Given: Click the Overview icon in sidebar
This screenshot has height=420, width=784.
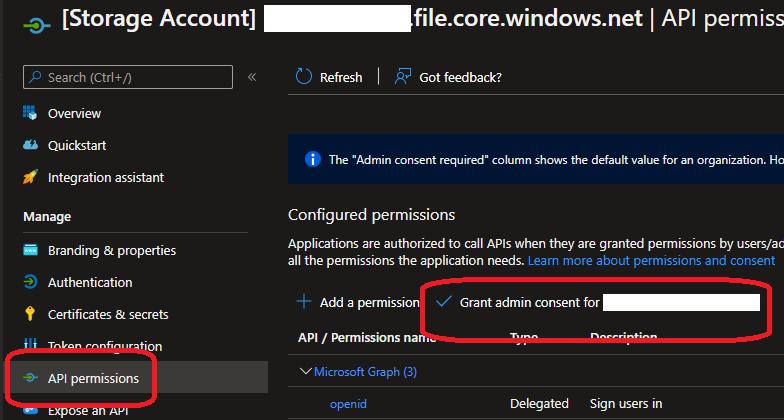Looking at the screenshot, I should 30,113.
